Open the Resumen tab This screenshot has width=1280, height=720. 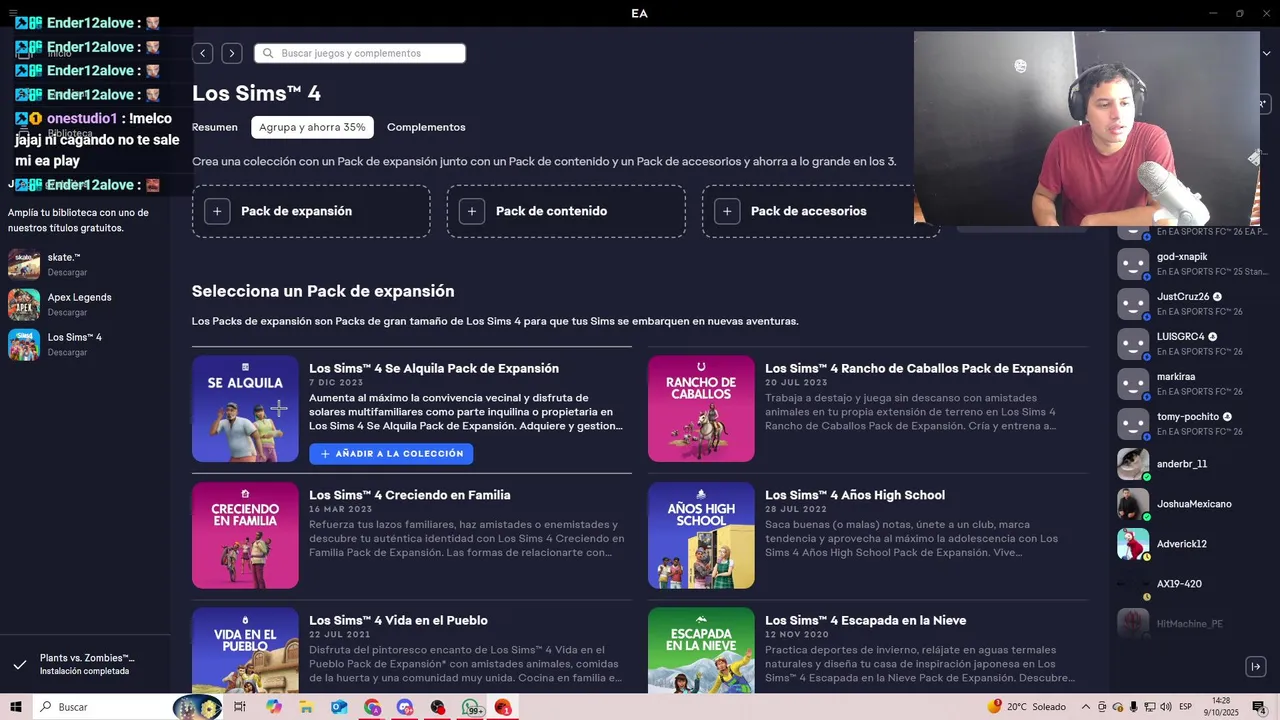click(x=215, y=127)
